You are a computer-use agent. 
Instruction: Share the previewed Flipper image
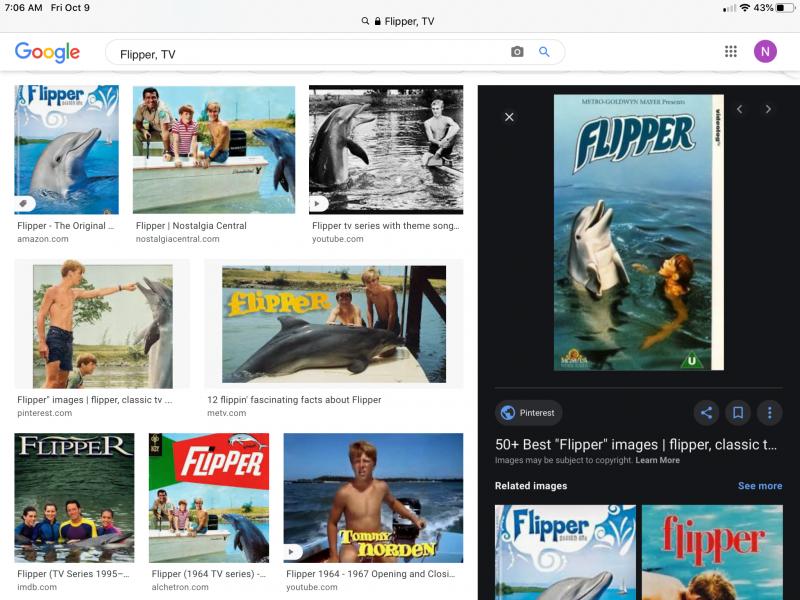[706, 413]
